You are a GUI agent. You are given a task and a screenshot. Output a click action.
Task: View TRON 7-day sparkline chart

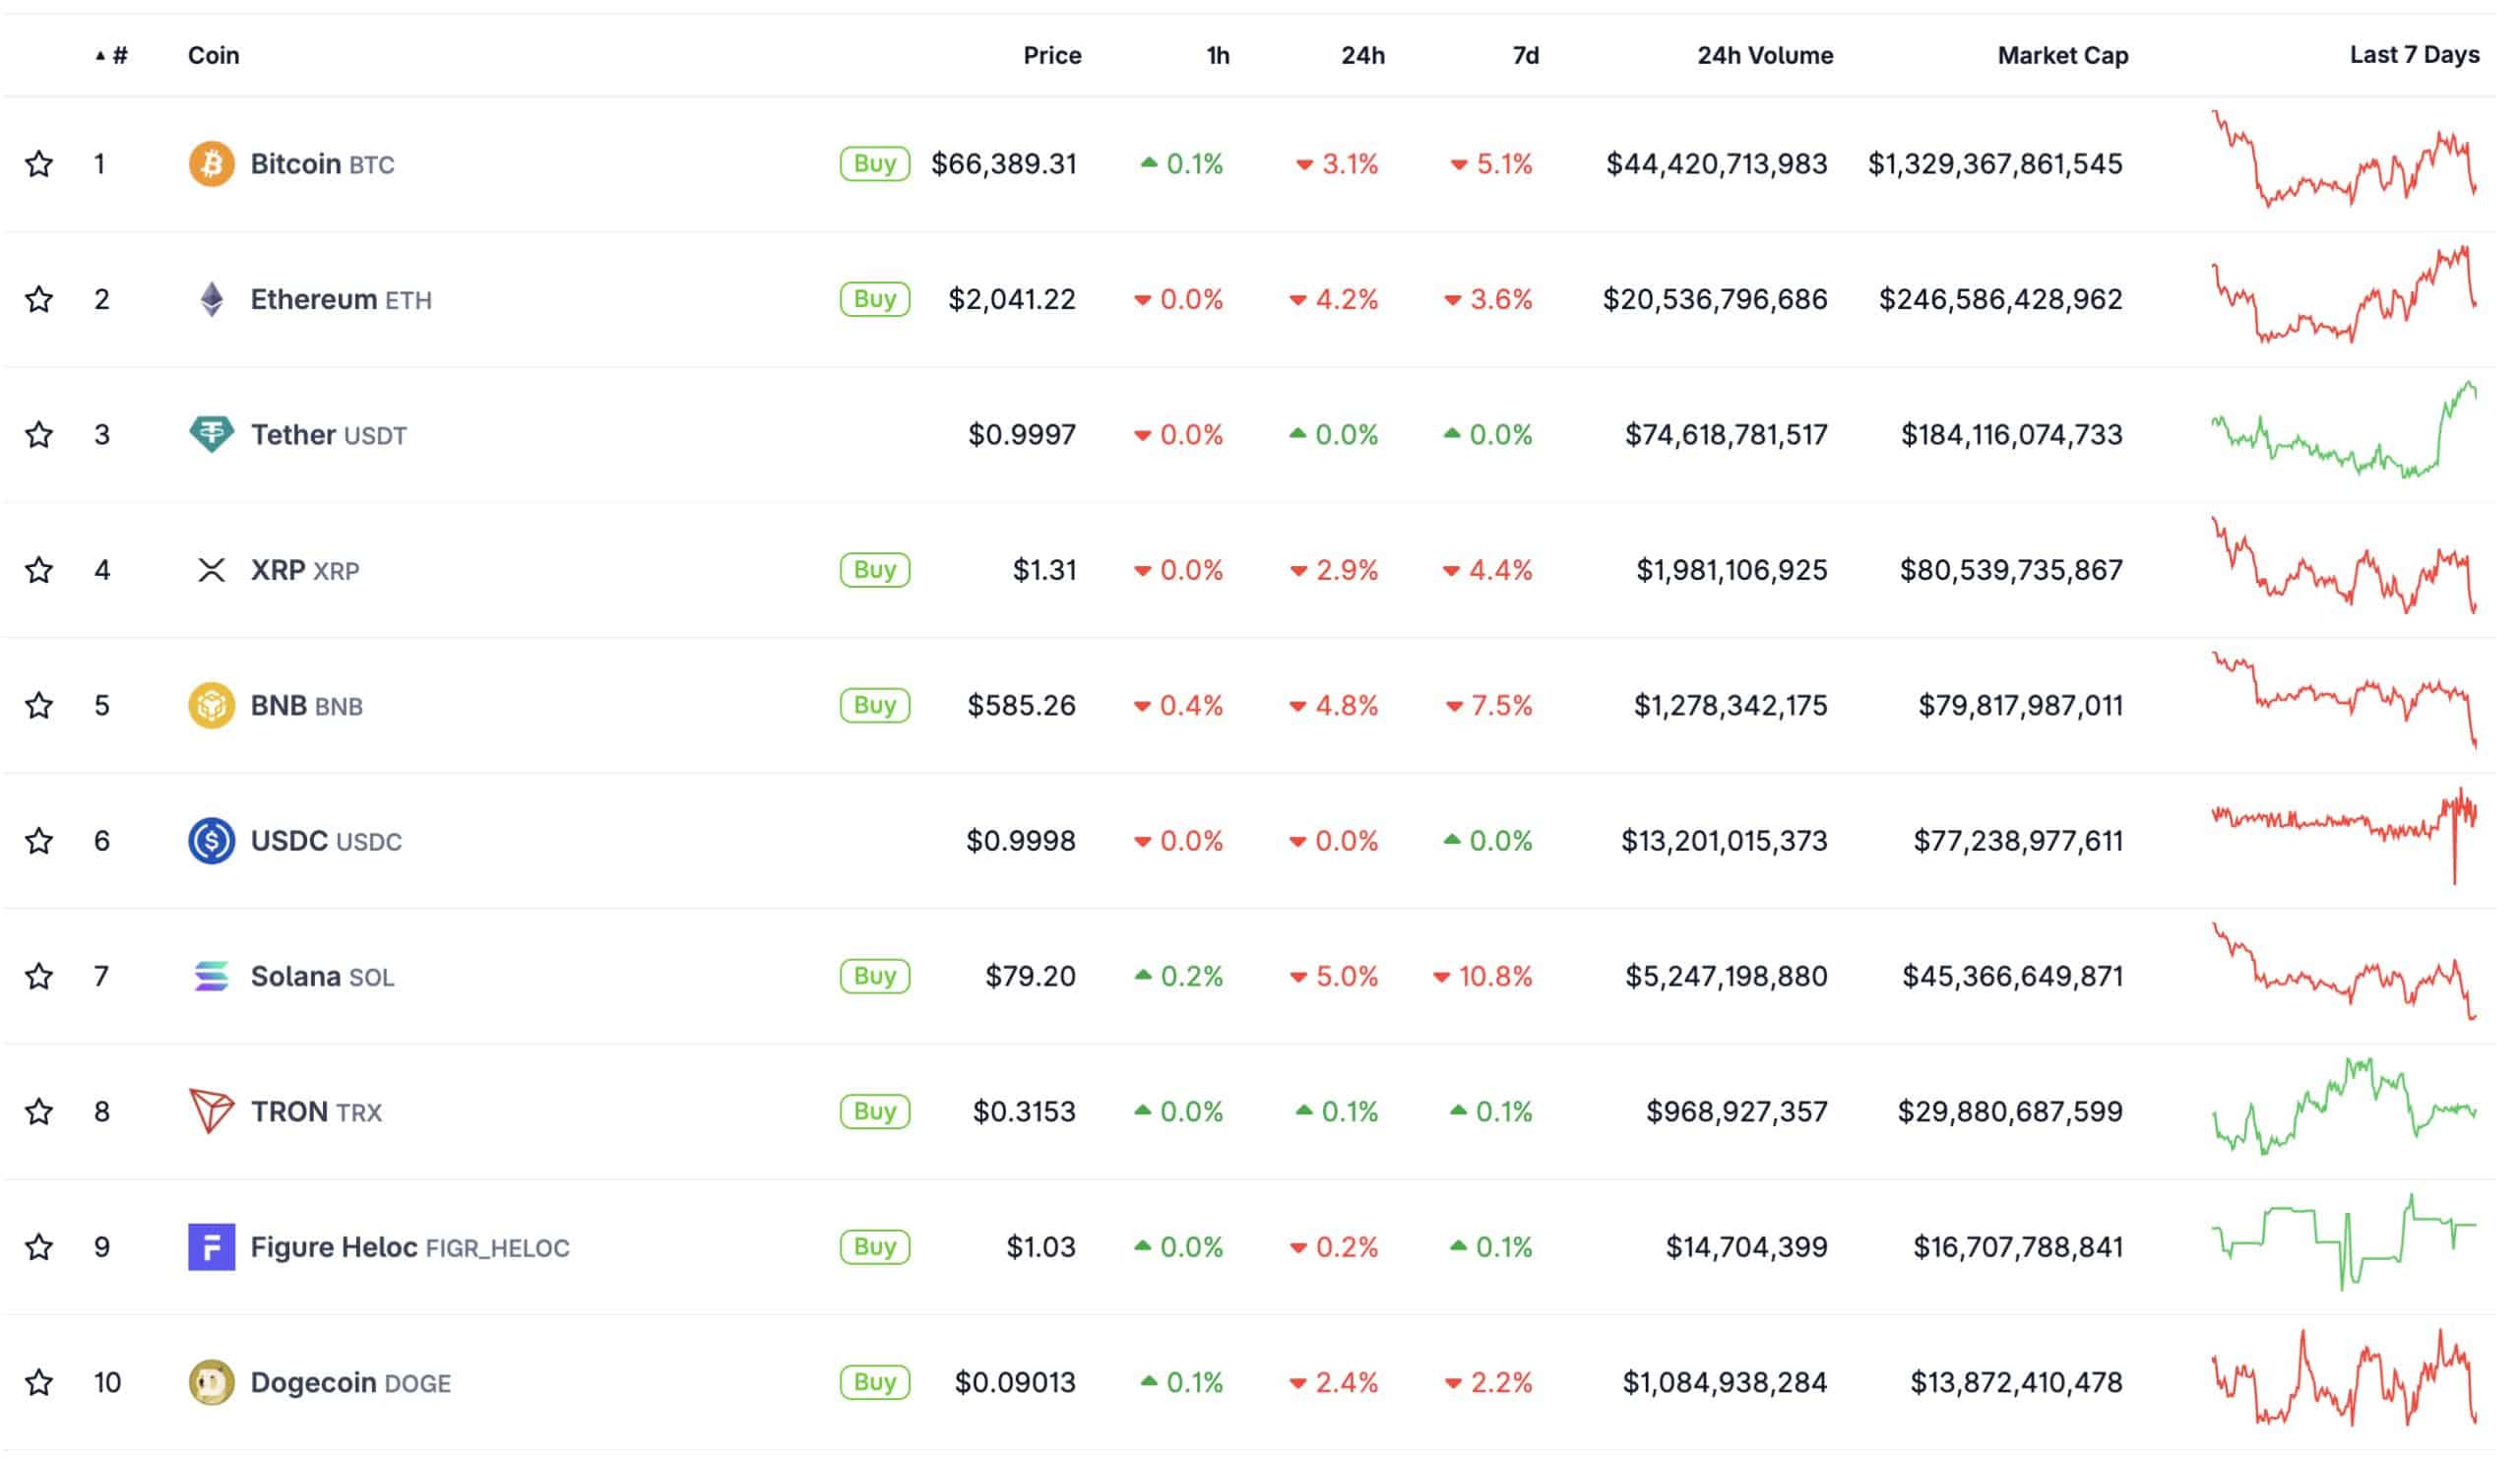2345,1108
